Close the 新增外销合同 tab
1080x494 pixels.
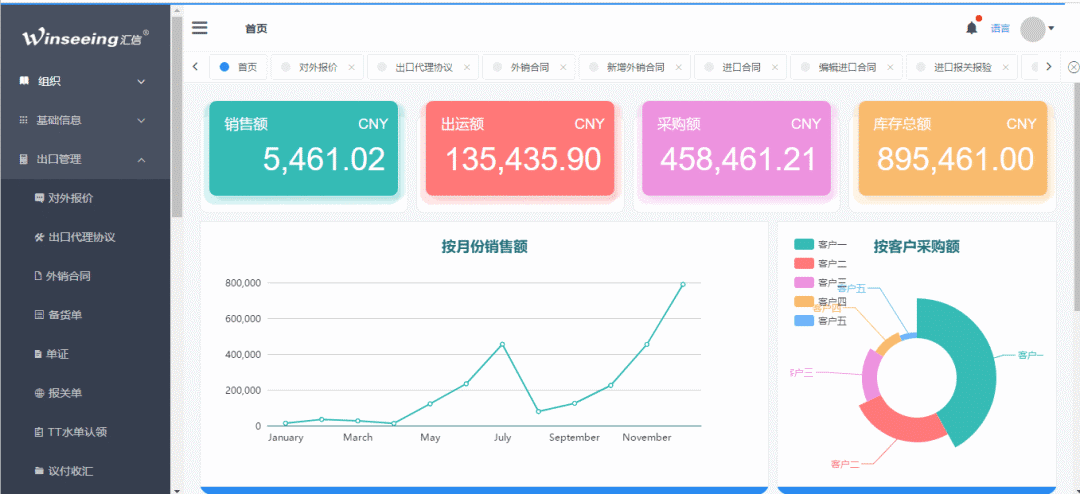678,67
